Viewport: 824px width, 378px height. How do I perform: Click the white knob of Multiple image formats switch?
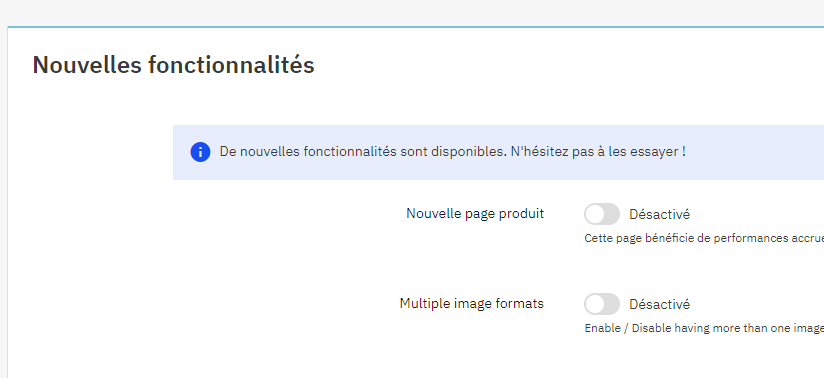point(595,304)
